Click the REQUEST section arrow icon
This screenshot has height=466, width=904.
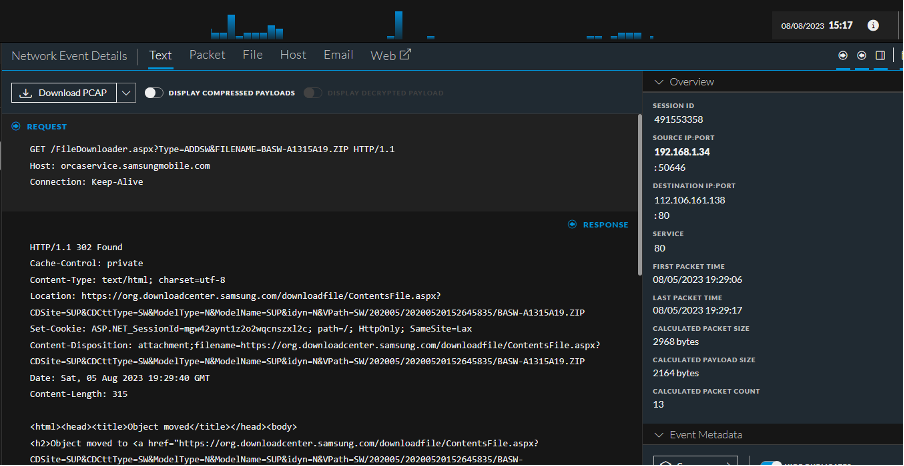16,127
